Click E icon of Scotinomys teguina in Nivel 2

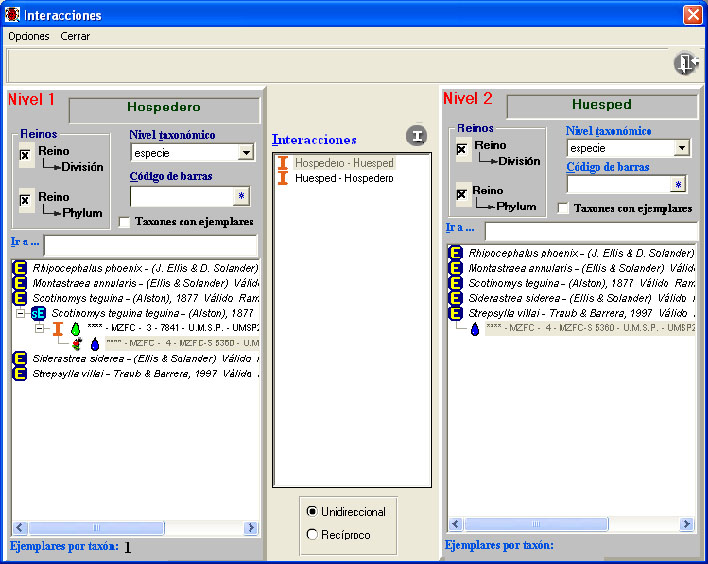(456, 283)
